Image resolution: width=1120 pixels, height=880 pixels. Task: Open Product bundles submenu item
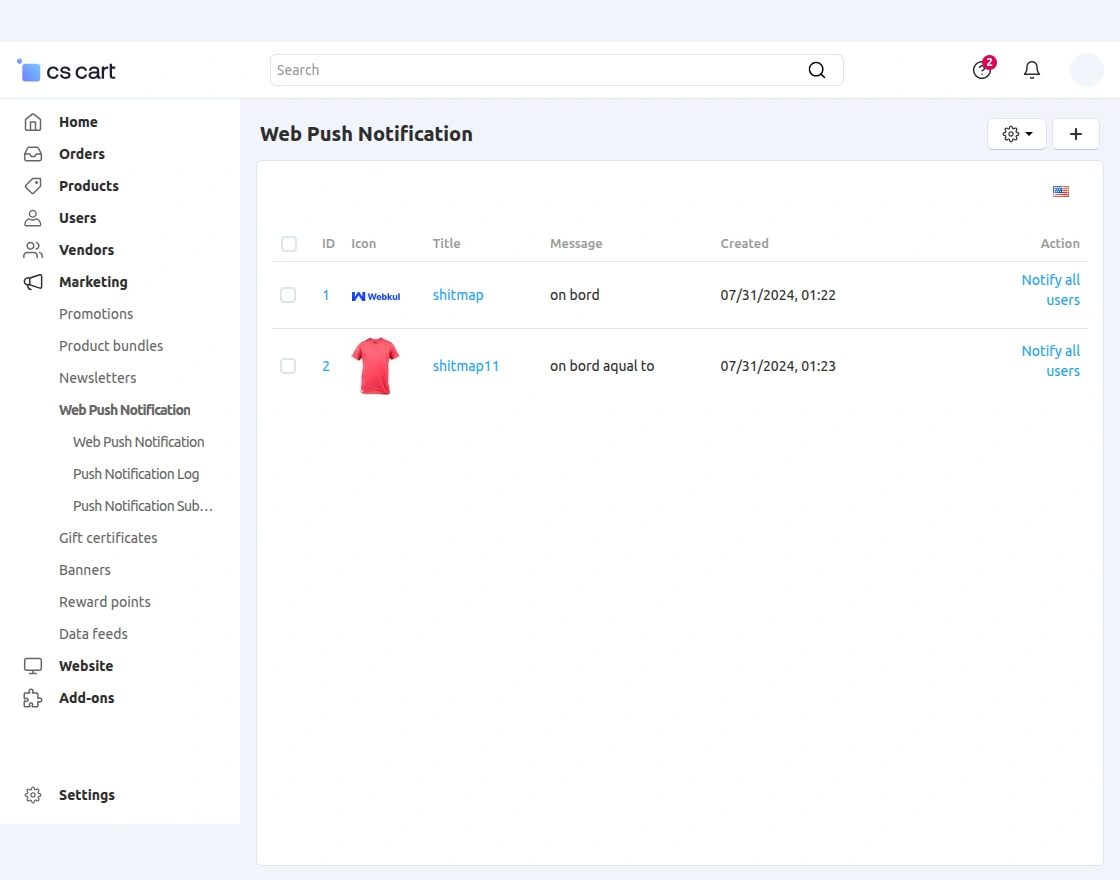[x=111, y=346]
